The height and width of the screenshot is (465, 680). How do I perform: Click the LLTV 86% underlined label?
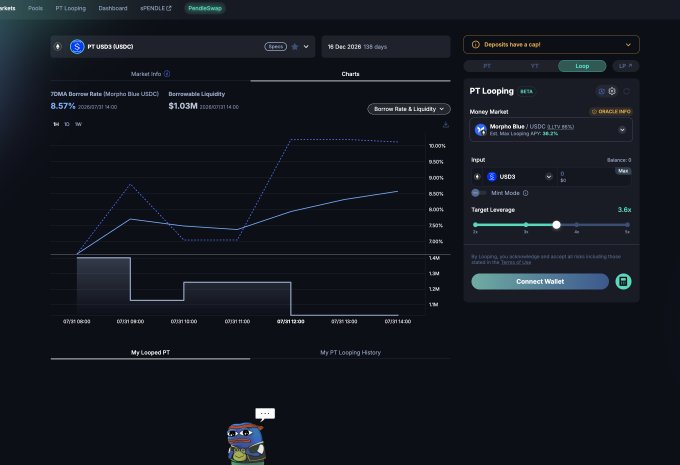(560, 127)
